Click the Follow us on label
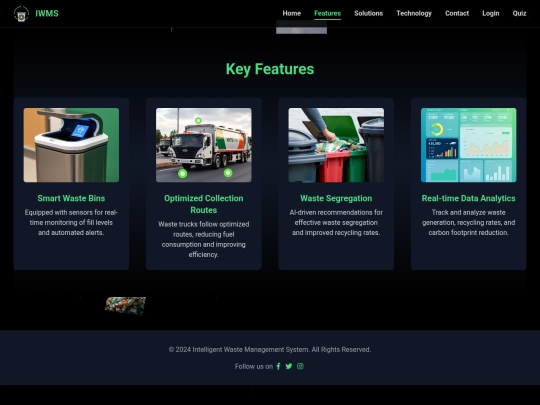540x405 pixels. (x=254, y=366)
